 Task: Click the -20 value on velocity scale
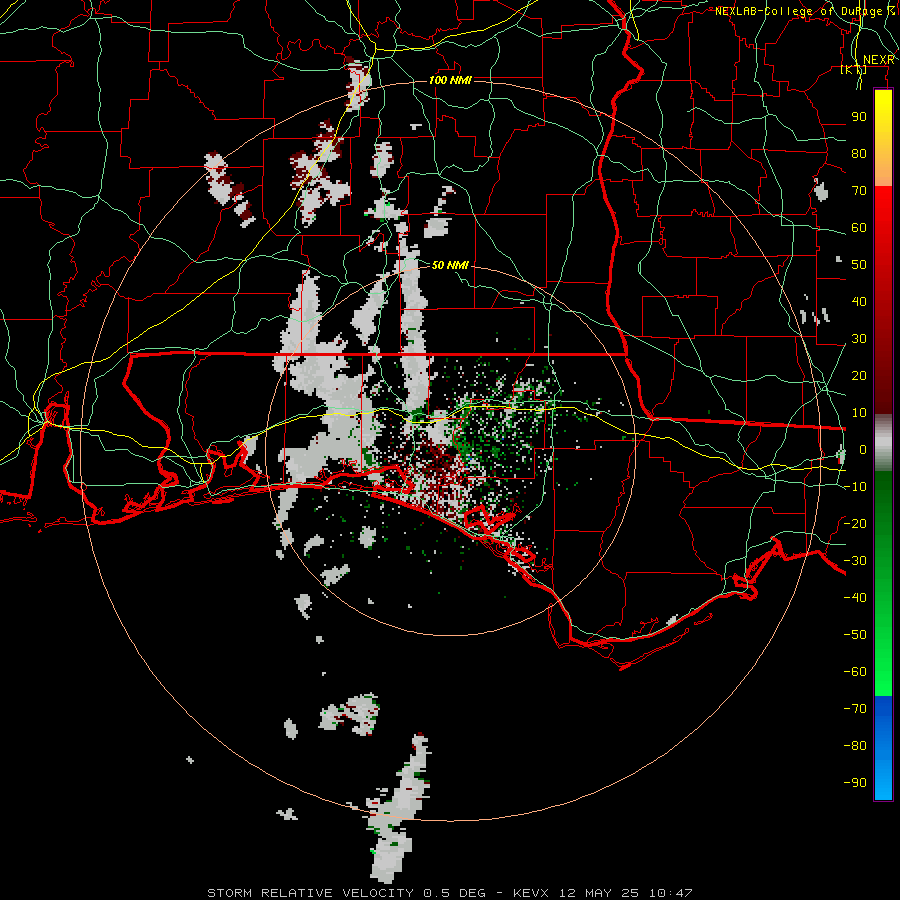pyautogui.click(x=855, y=523)
